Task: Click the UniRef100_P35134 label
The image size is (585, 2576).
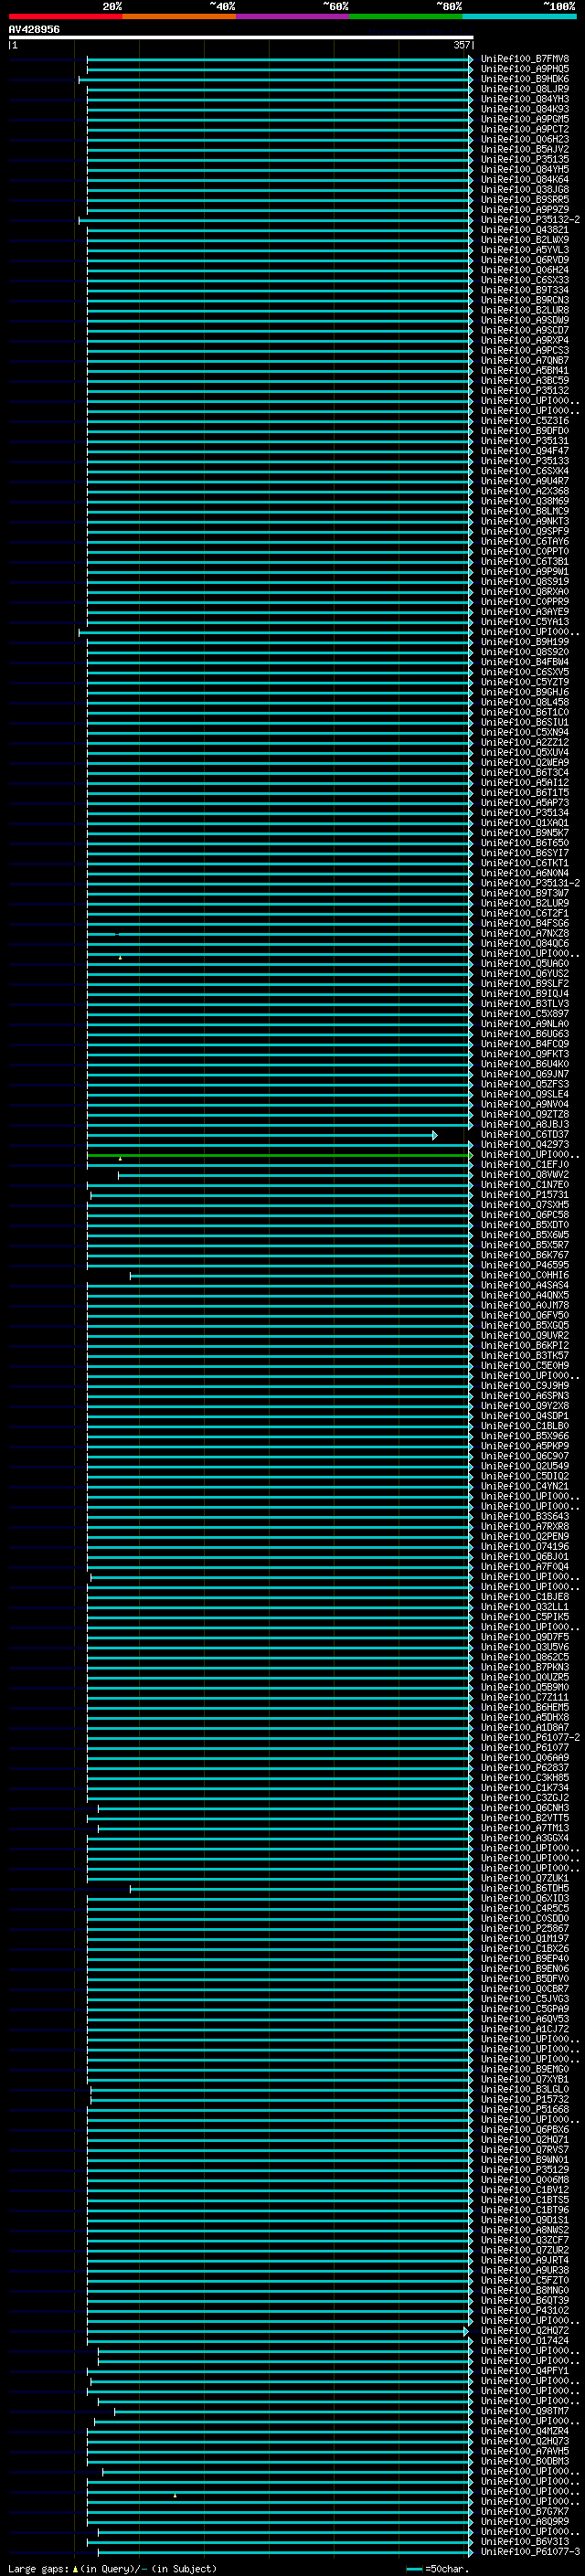Action: point(525,813)
